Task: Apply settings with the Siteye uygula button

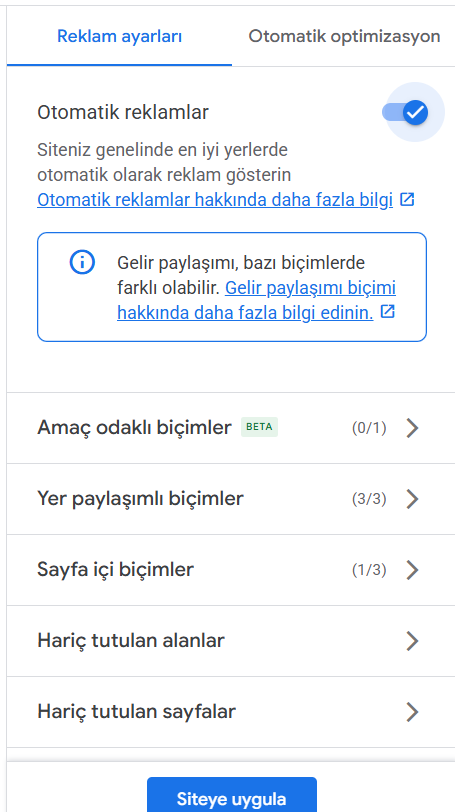Action: pos(231,795)
